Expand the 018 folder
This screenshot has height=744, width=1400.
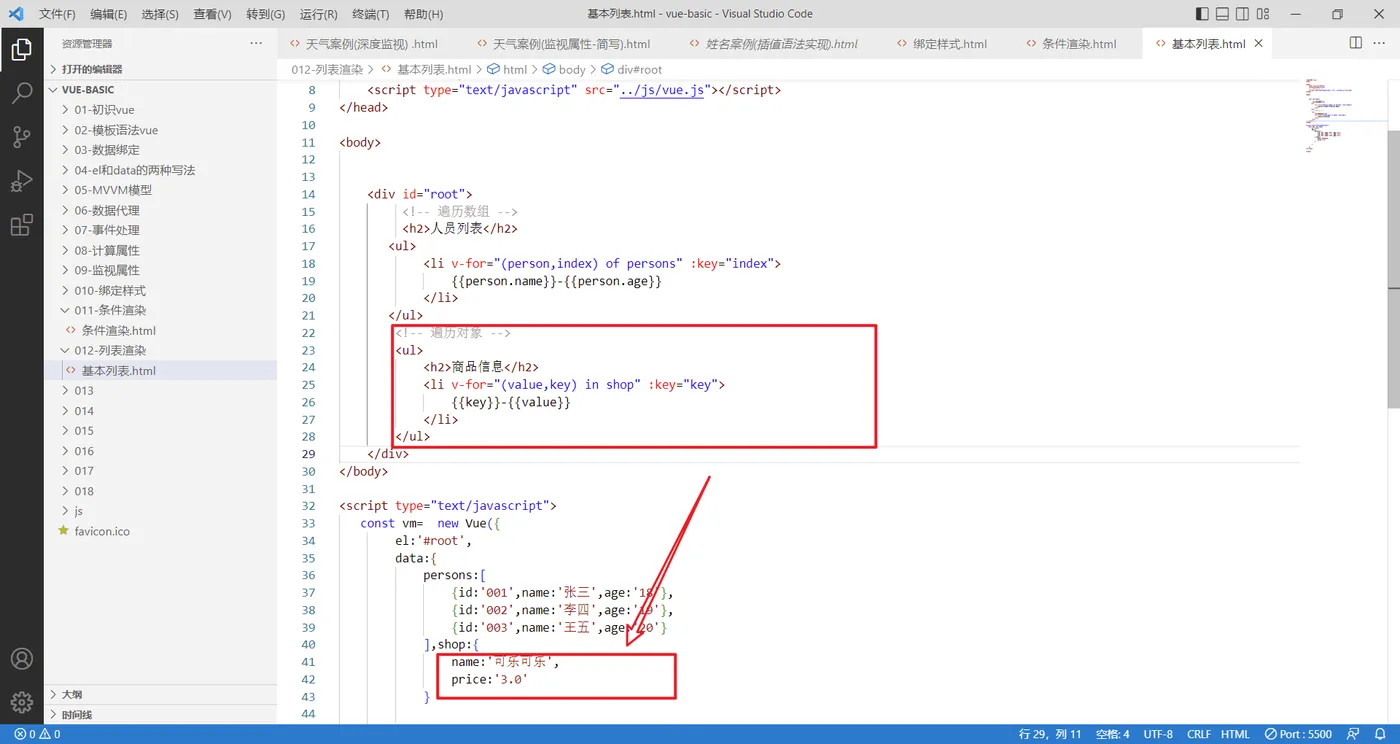(160, 491)
